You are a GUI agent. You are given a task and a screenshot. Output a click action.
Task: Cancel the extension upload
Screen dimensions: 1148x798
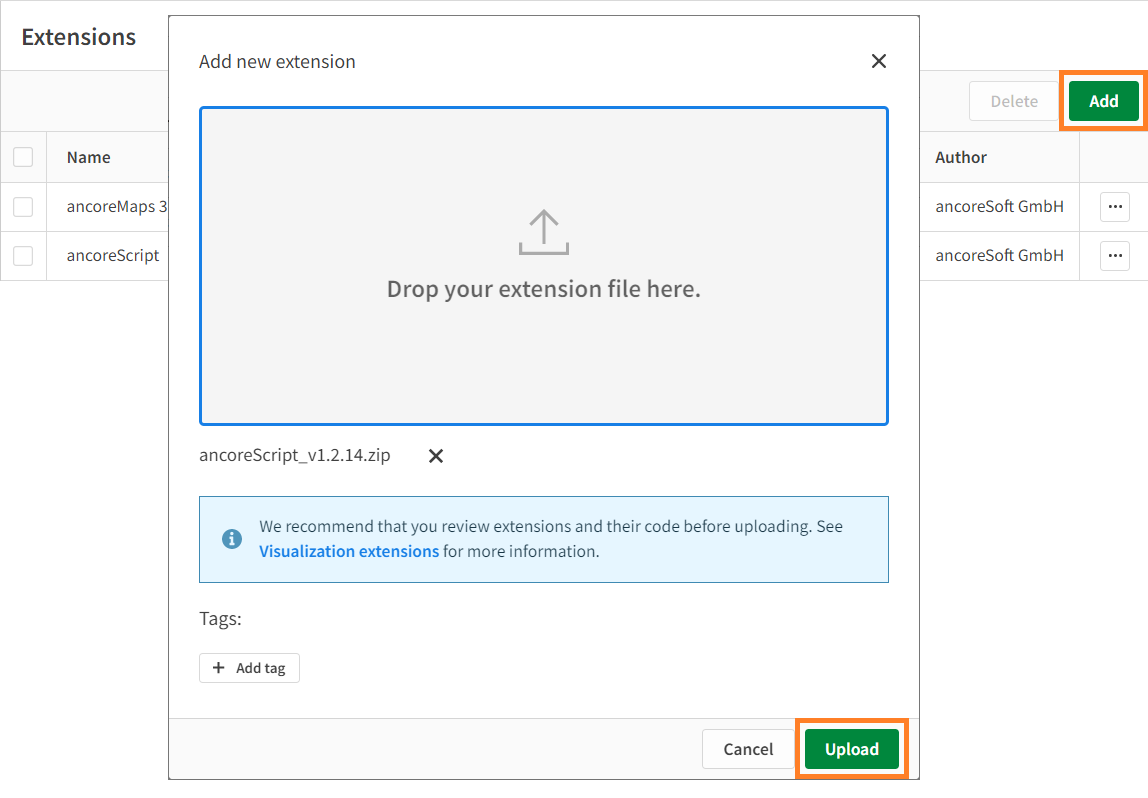[x=748, y=749]
